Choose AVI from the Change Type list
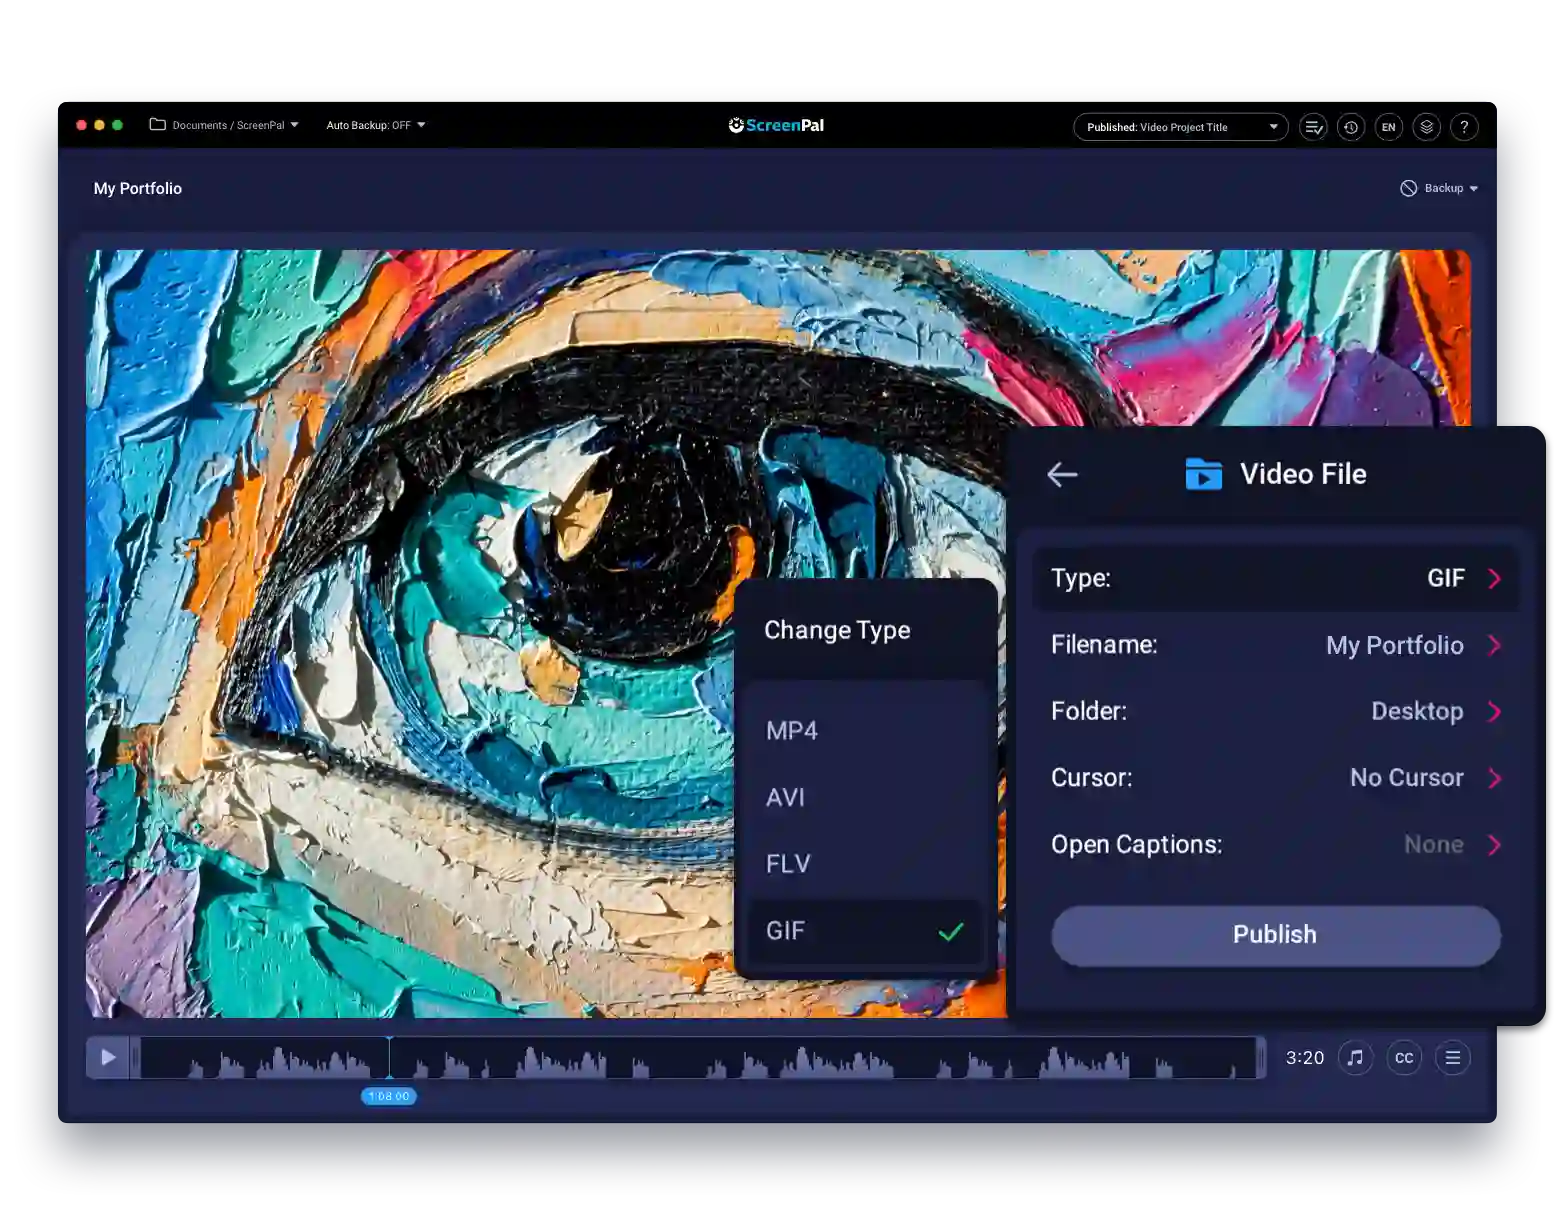Screen dimensions: 1556x1226 point(787,797)
